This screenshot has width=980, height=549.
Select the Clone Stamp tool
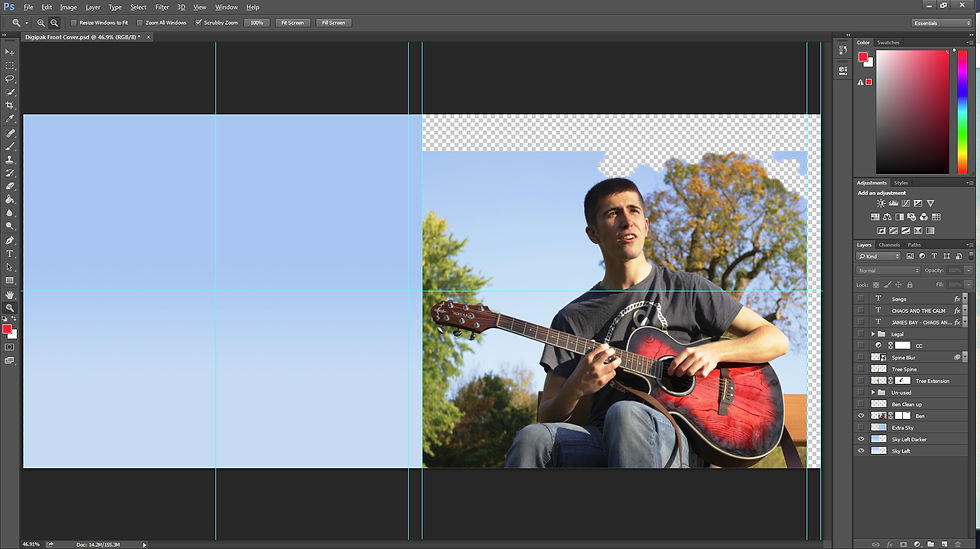(9, 159)
